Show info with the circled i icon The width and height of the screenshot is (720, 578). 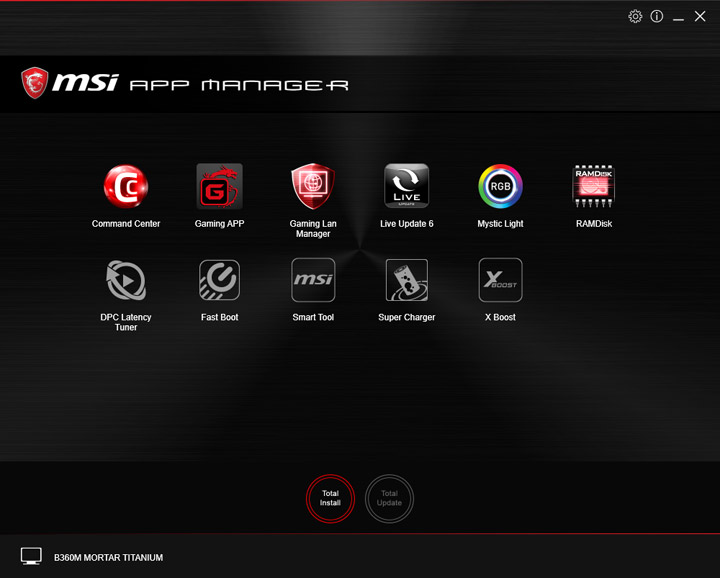click(657, 17)
